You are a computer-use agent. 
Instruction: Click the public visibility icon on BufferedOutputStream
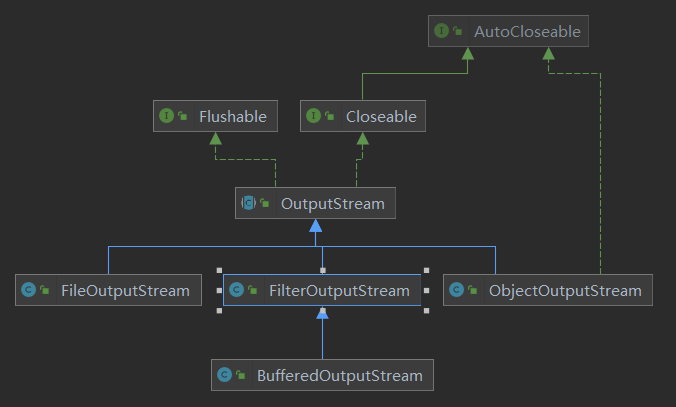241,377
